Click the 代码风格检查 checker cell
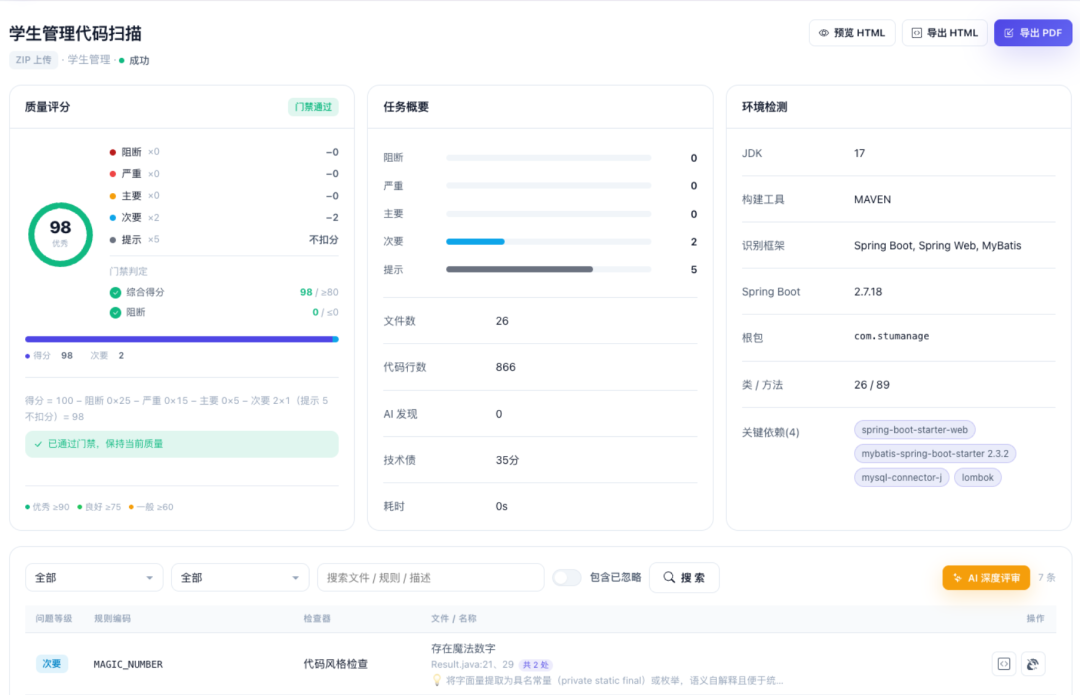This screenshot has width=1080, height=695. pos(335,664)
